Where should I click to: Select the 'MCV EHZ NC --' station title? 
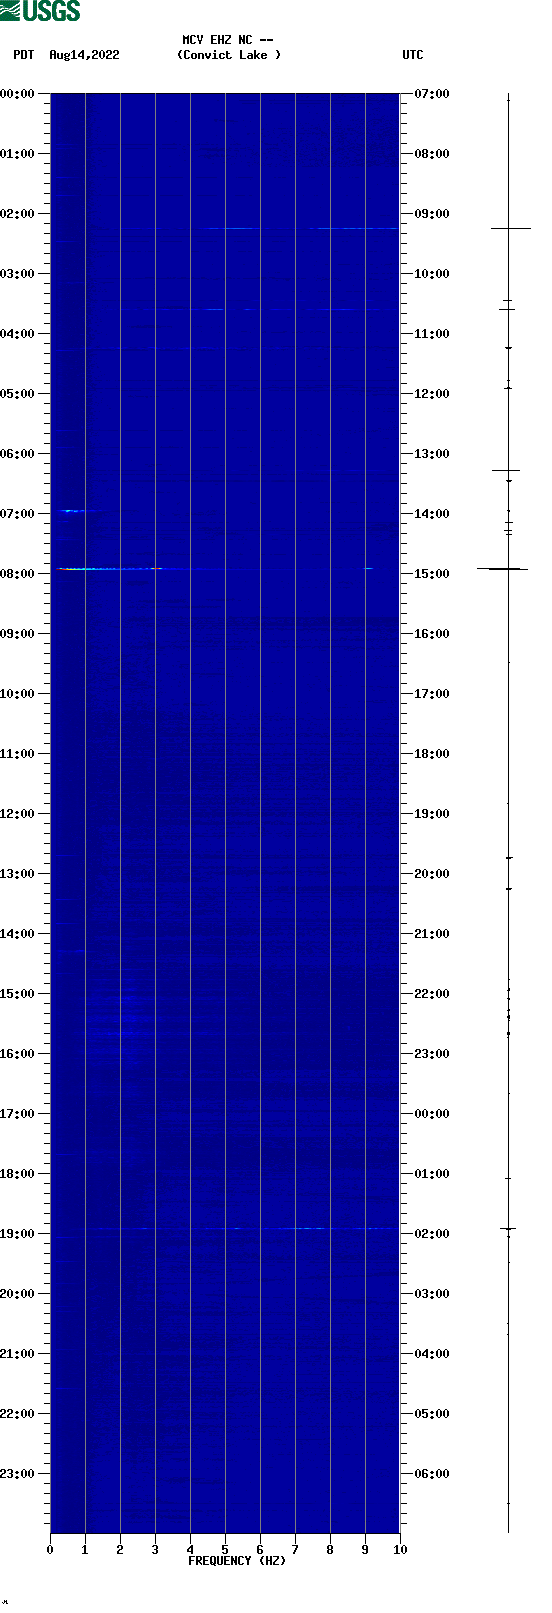click(228, 40)
